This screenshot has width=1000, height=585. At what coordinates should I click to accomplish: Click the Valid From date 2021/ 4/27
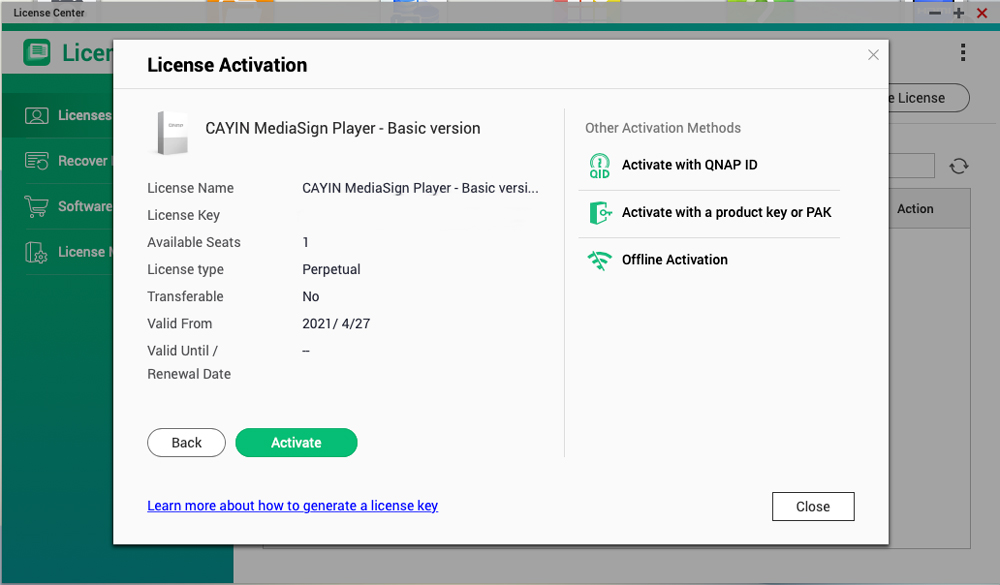(x=336, y=323)
